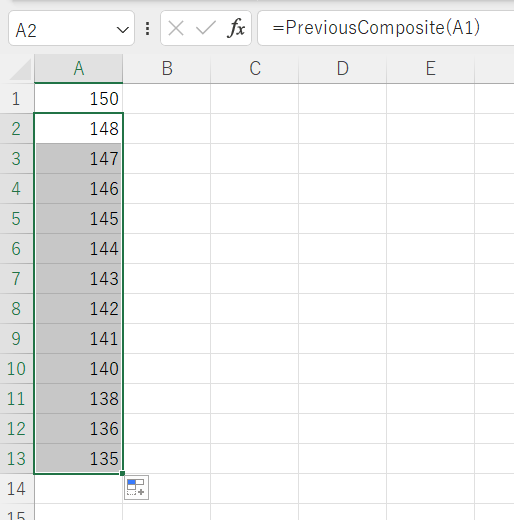
Task: Expand the Name Box dropdown arrow
Action: pyautogui.click(x=122, y=30)
